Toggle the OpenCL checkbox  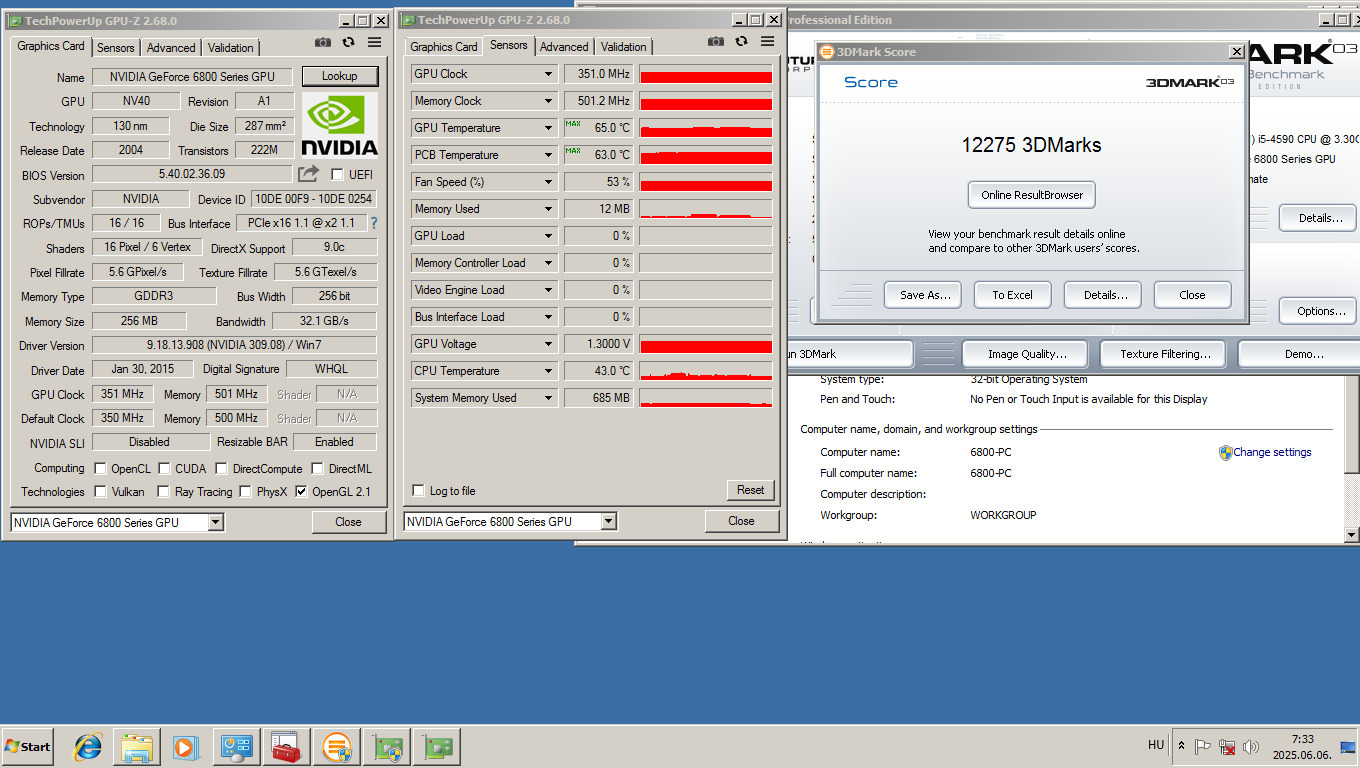(100, 468)
